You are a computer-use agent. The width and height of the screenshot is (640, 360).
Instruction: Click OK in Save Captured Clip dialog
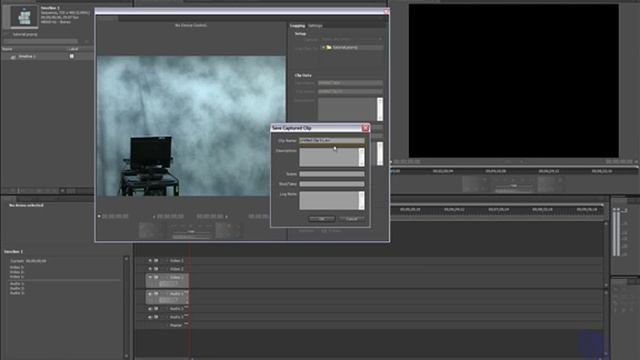322,219
